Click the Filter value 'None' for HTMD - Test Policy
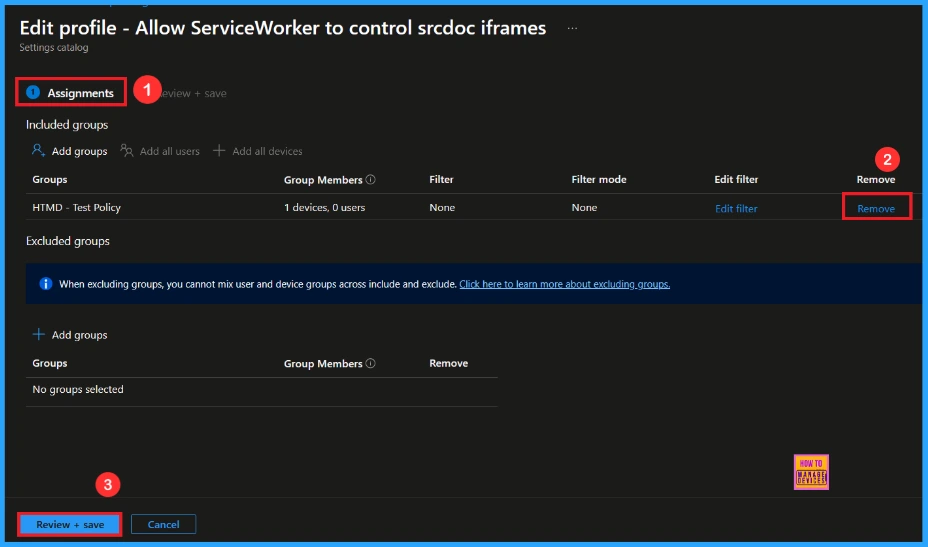The height and width of the screenshot is (547, 928). pyautogui.click(x=442, y=207)
